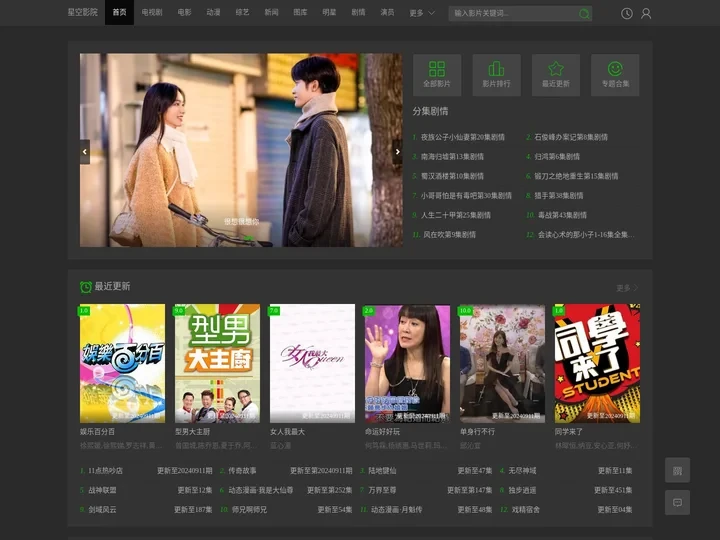Open 同学来了 poster thumbnail
The image size is (720, 540).
(x=597, y=363)
